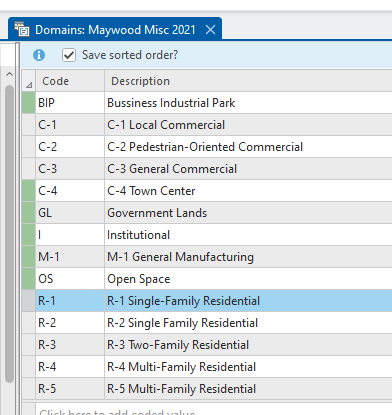Click the C-1 code cell
392x415 pixels.
tap(70, 125)
